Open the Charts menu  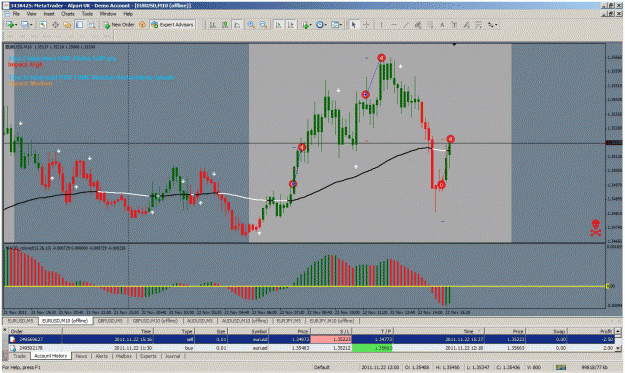(x=68, y=14)
